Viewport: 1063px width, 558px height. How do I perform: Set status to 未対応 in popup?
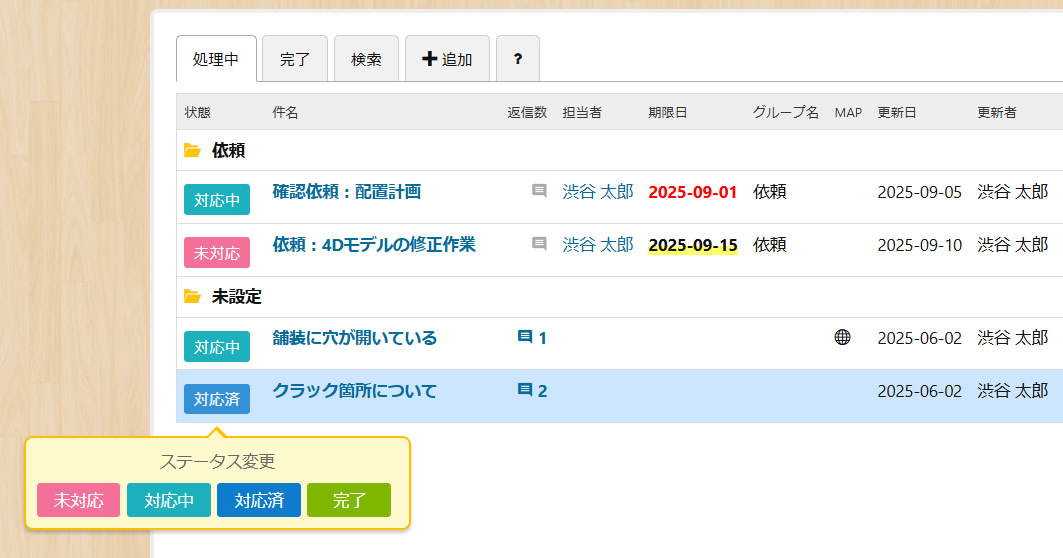(x=78, y=500)
